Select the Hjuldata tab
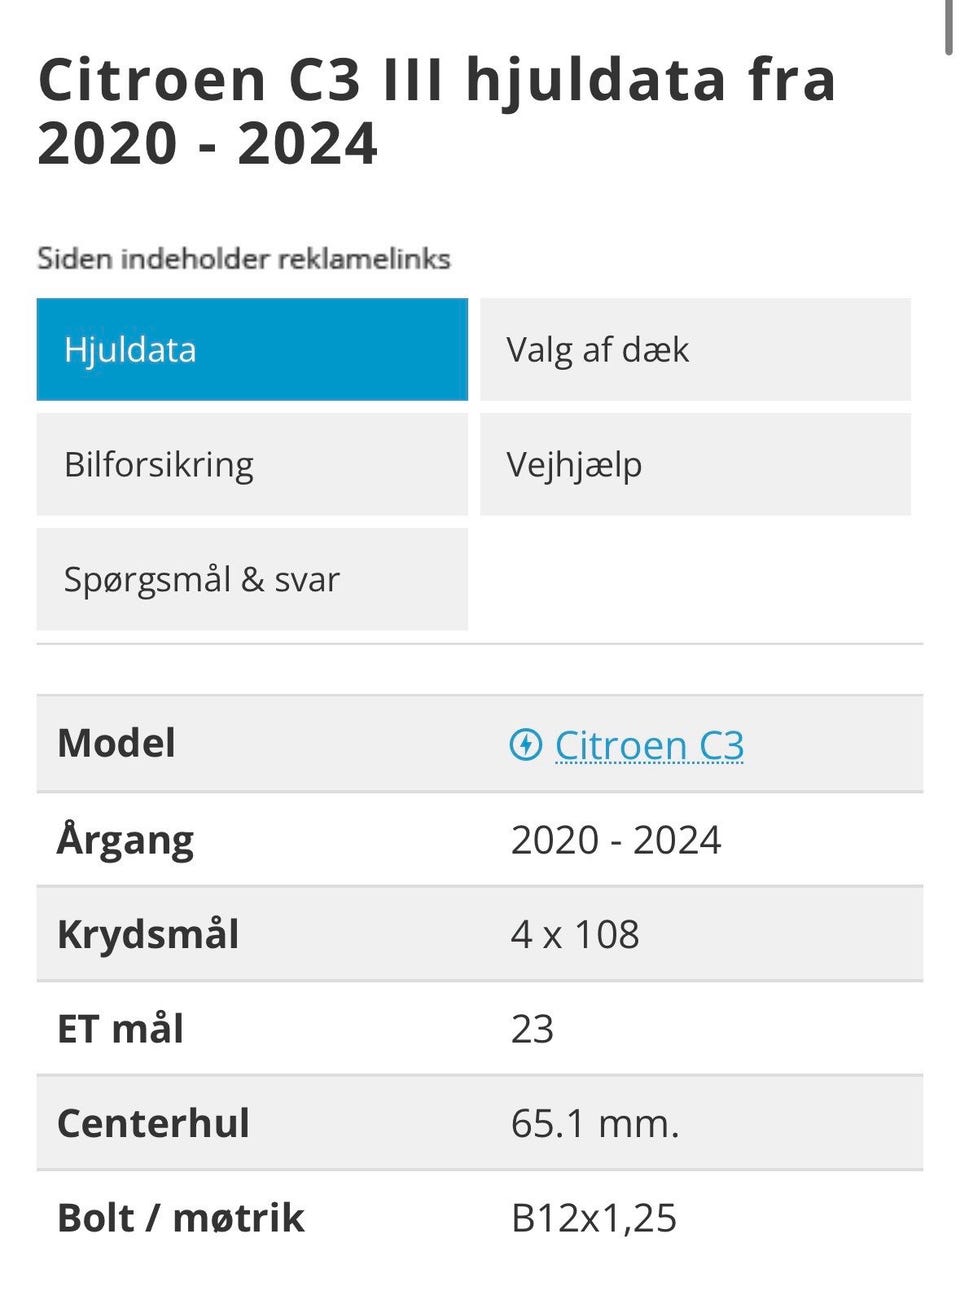The height and width of the screenshot is (1291, 960). pos(252,350)
